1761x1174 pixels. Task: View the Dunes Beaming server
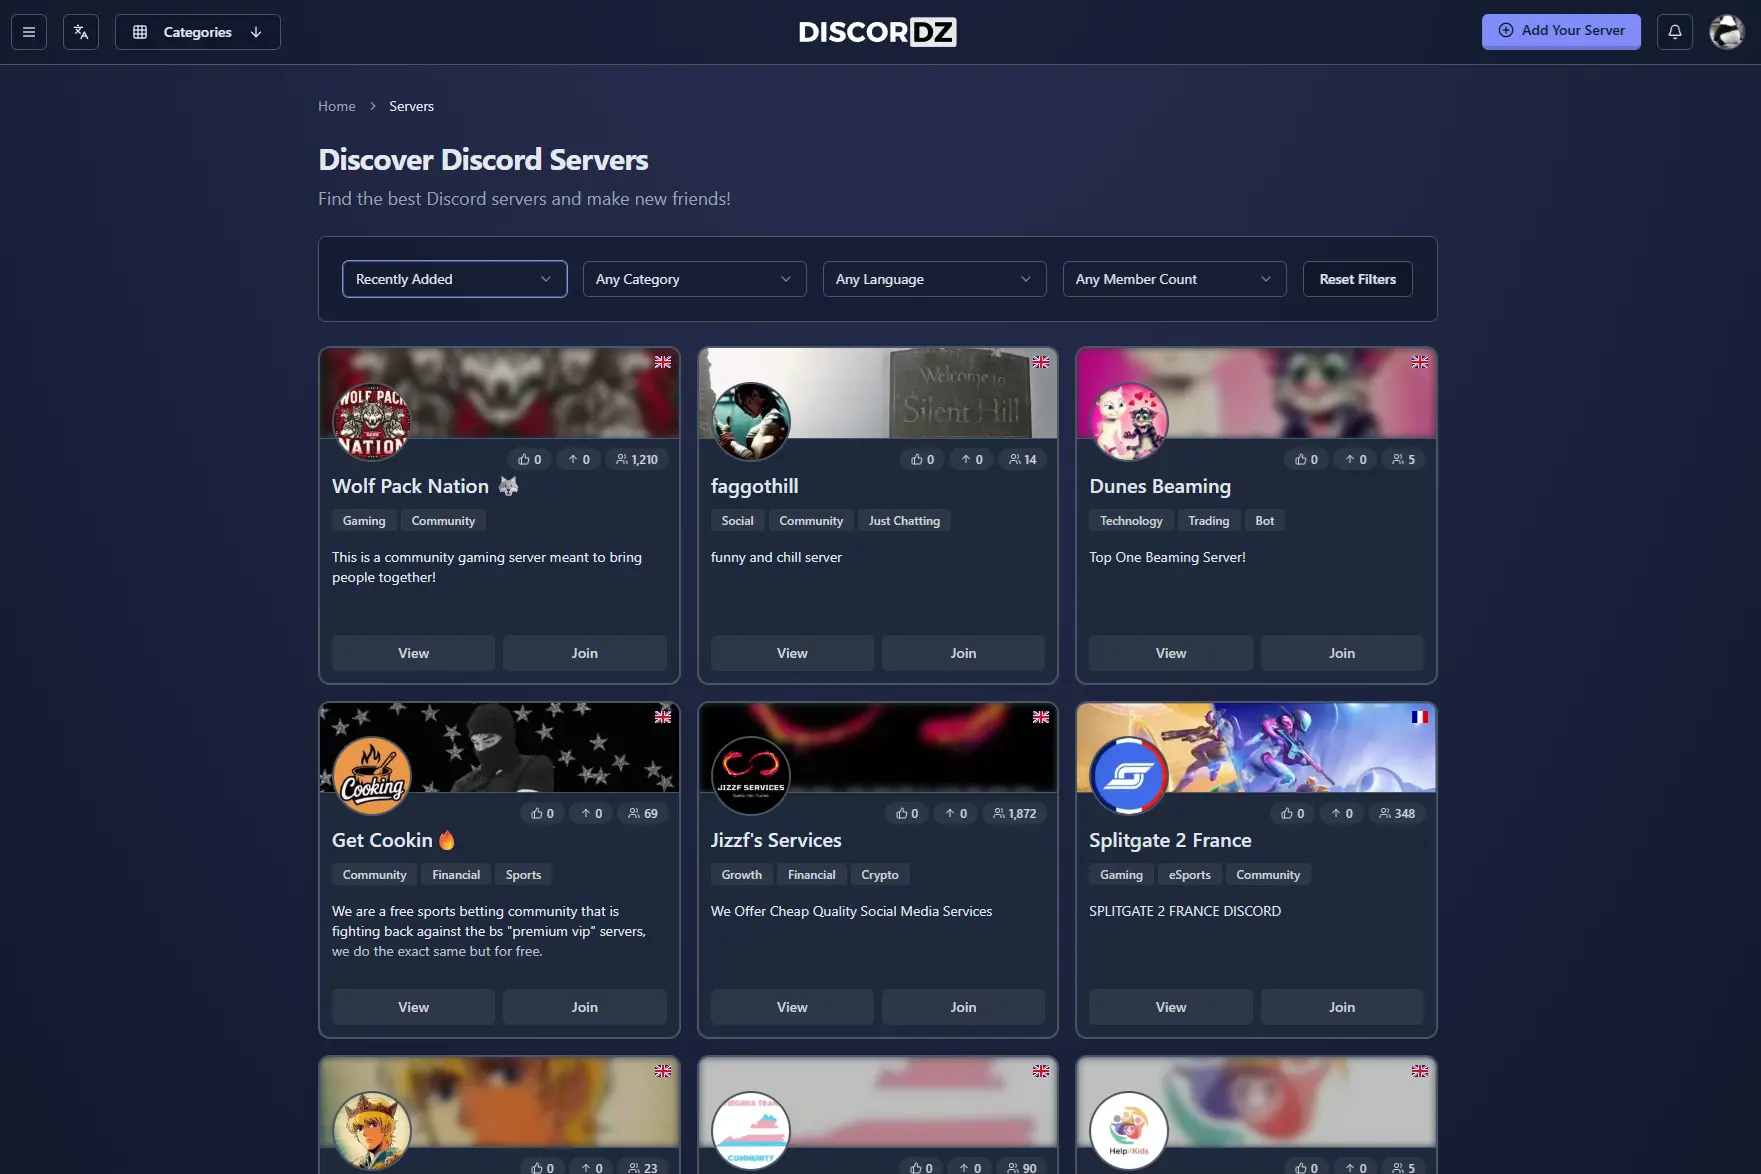(1171, 653)
